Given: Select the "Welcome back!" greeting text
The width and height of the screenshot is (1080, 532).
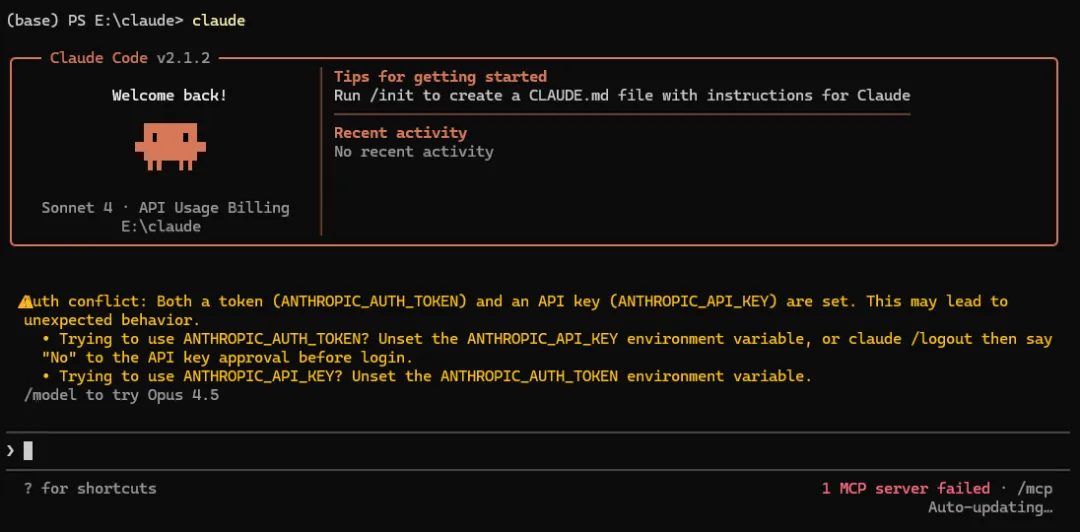Looking at the screenshot, I should point(169,96).
